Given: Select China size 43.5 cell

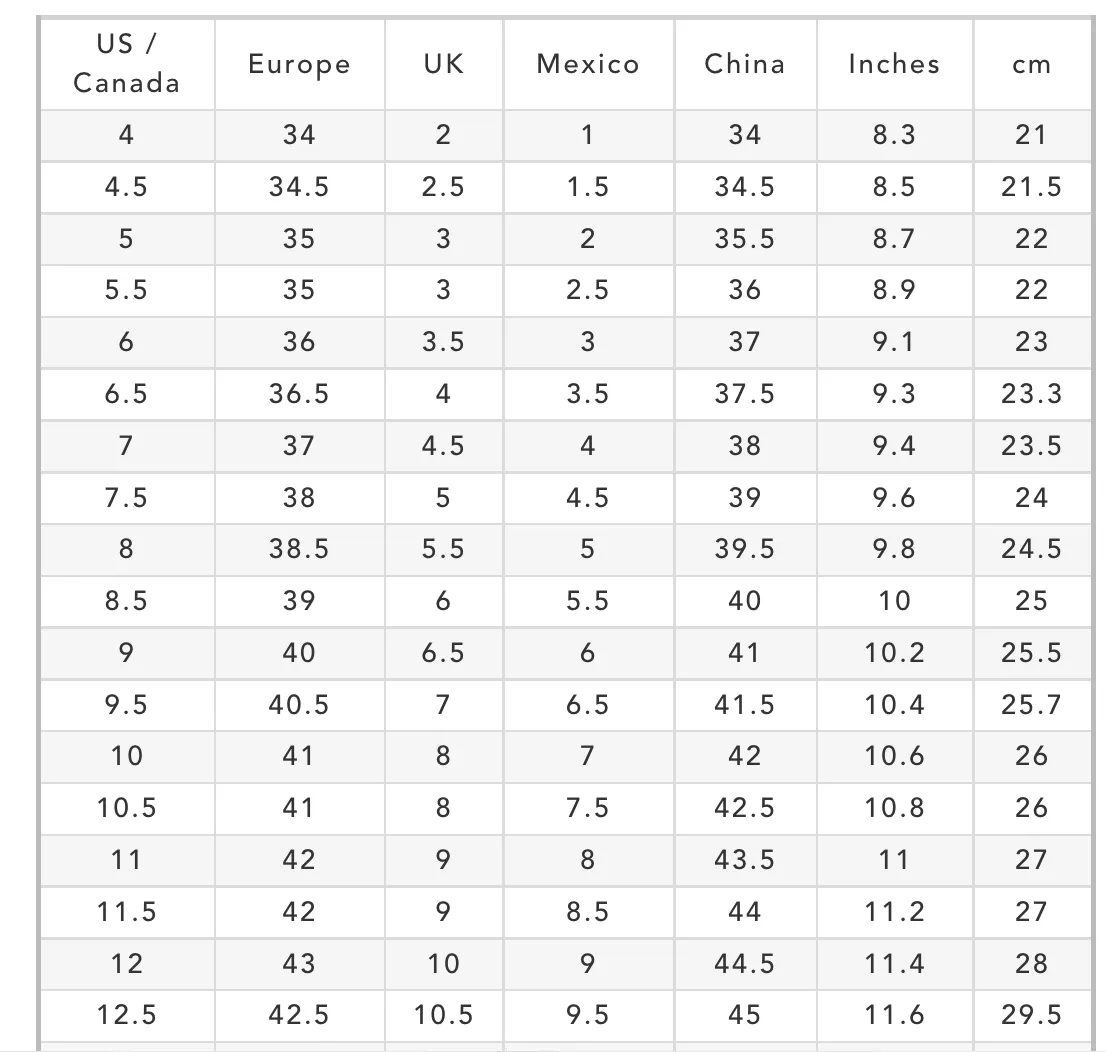Looking at the screenshot, I should pyautogui.click(x=746, y=861).
